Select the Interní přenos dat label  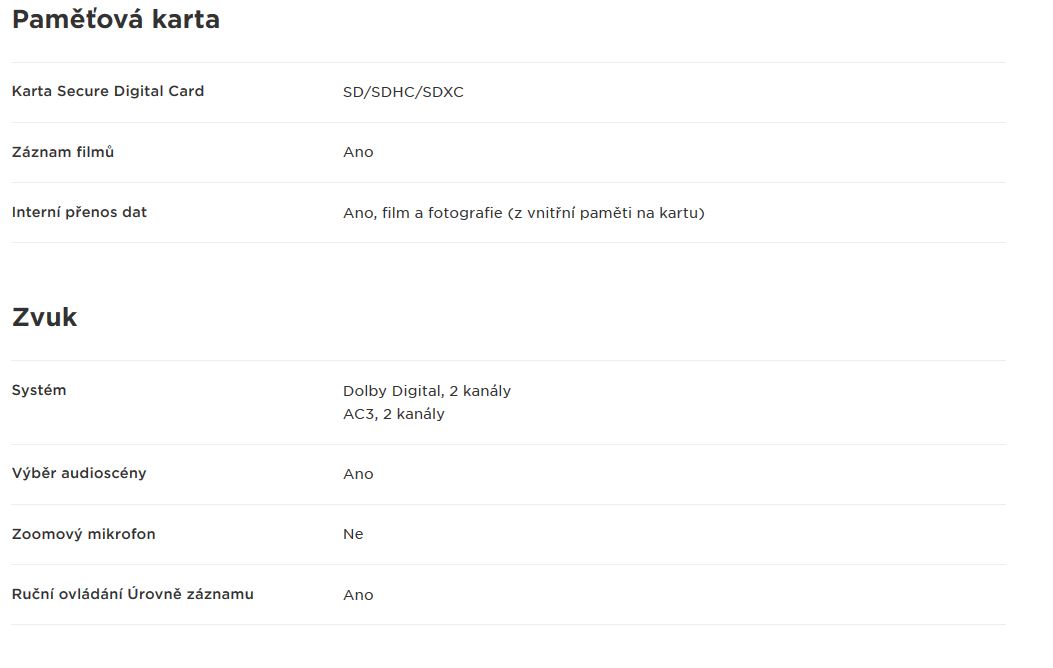[x=79, y=212]
